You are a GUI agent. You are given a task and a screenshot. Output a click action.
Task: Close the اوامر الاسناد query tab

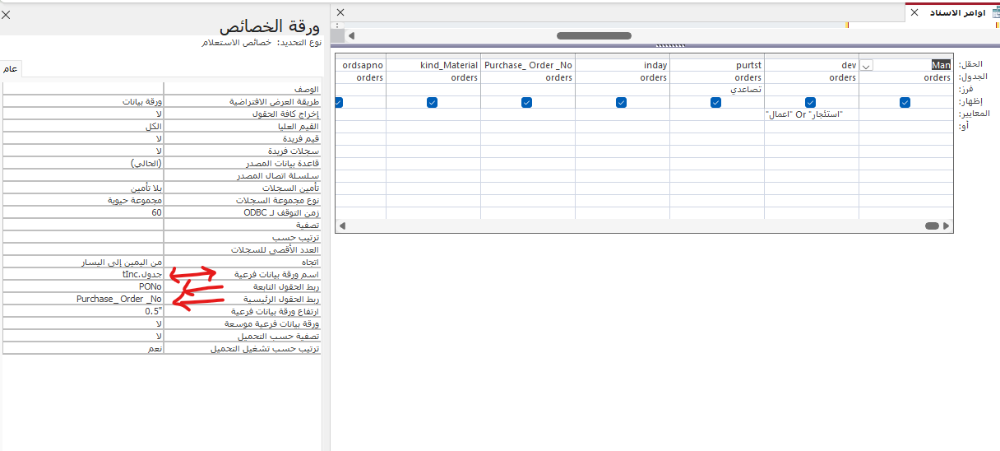click(x=914, y=12)
